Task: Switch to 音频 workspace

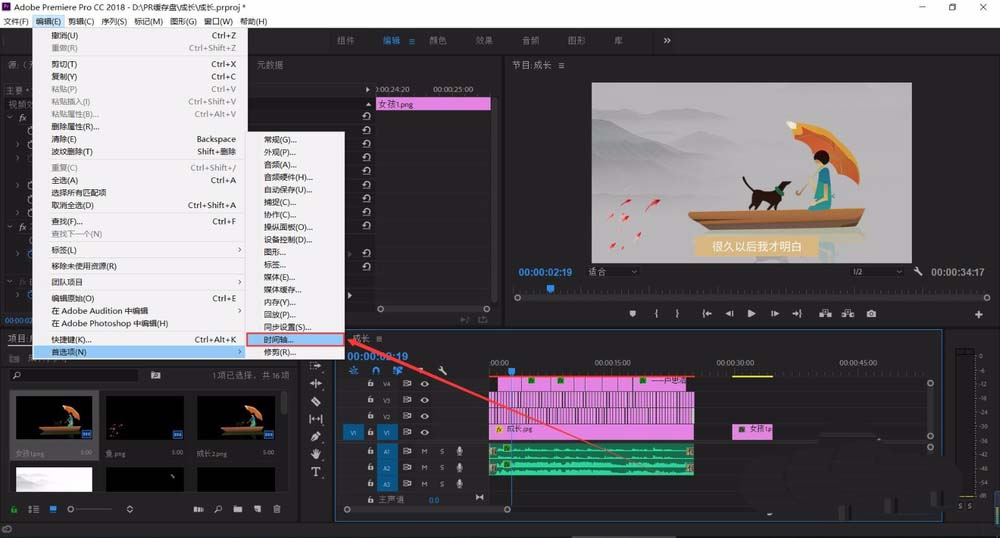Action: [x=531, y=40]
